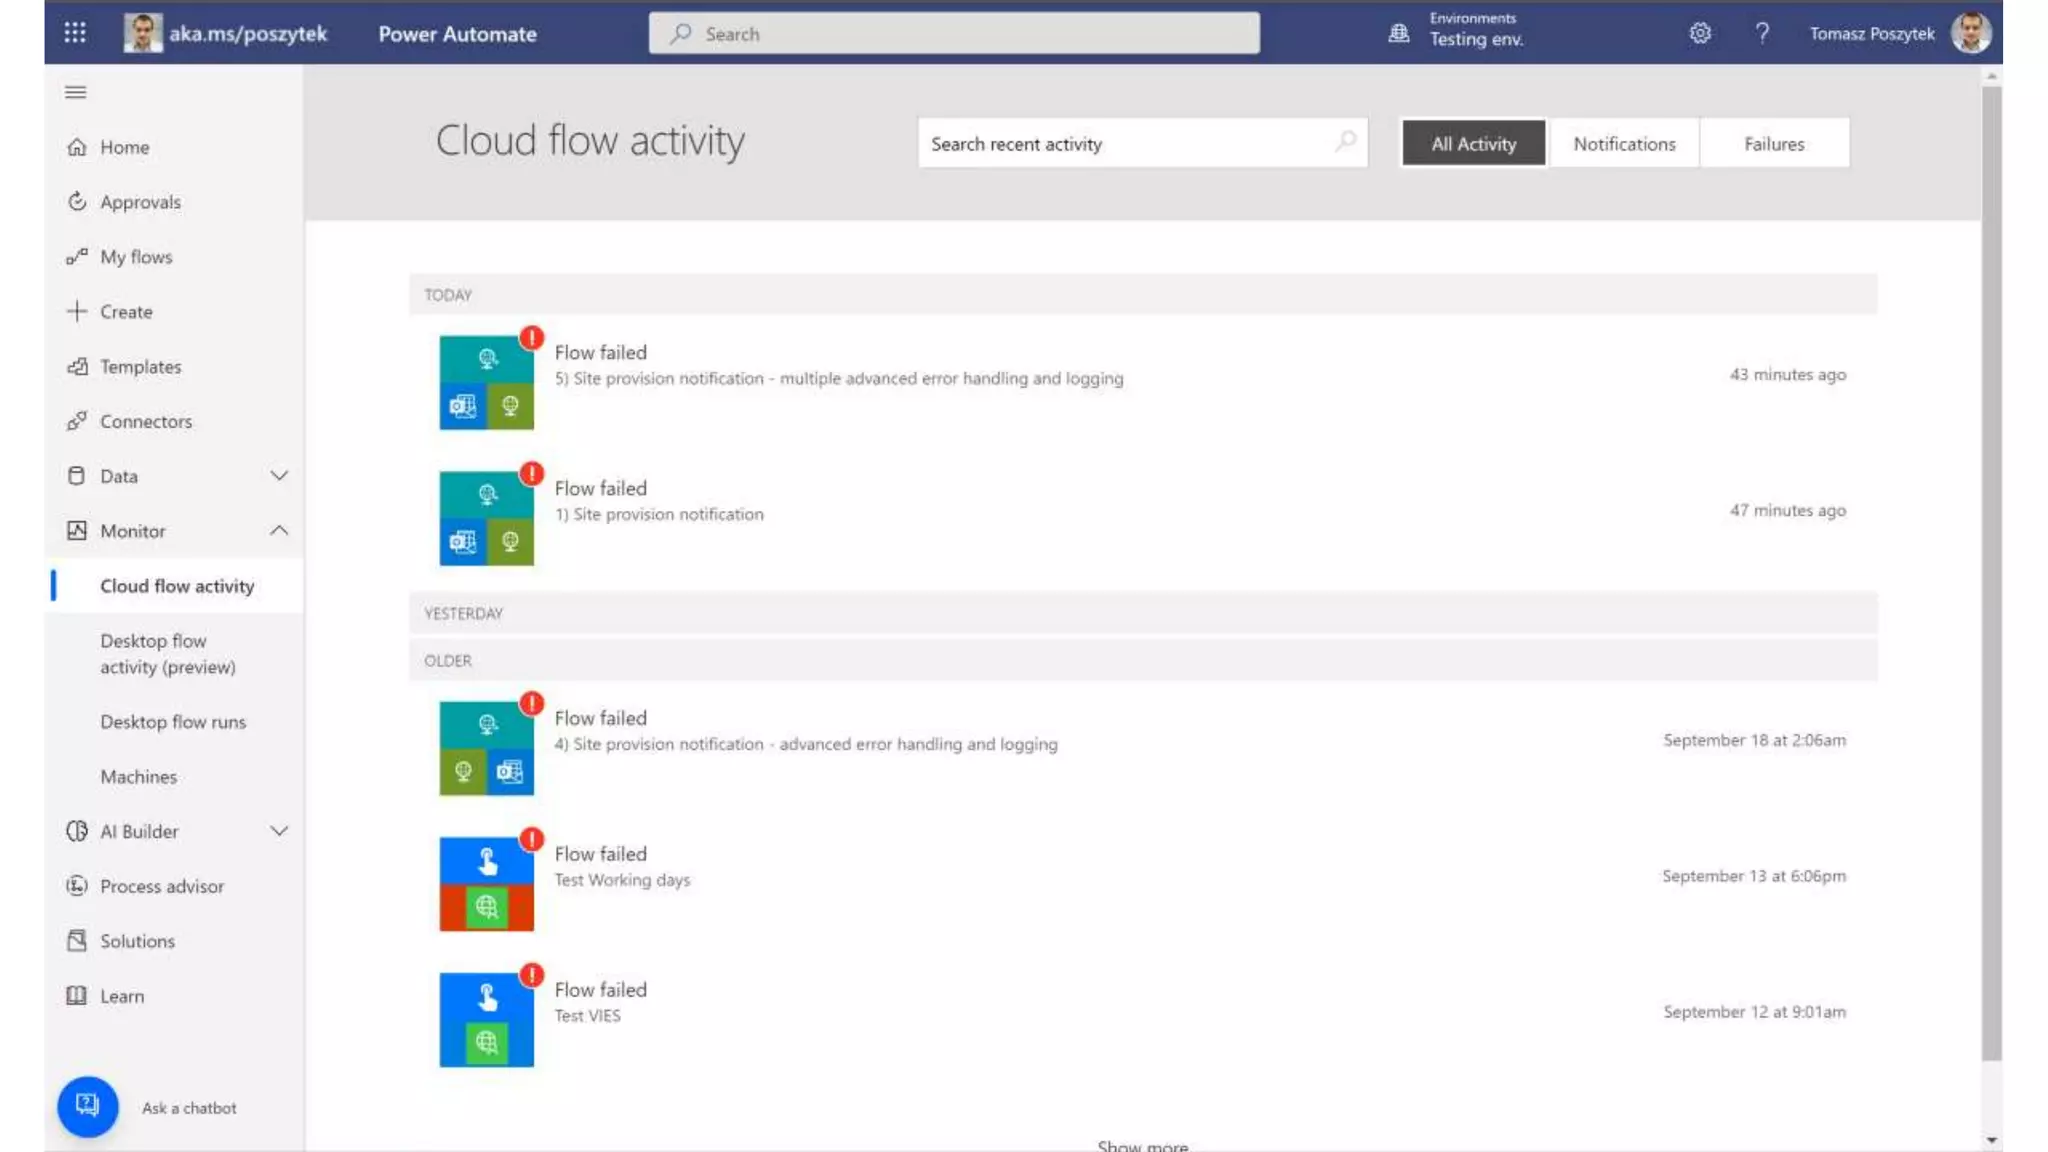Go to My flows

136,257
